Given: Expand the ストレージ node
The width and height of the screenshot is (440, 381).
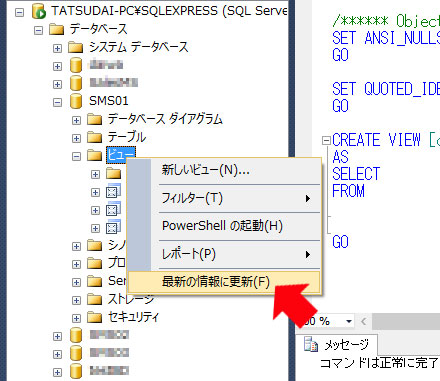Looking at the screenshot, I should (76, 300).
